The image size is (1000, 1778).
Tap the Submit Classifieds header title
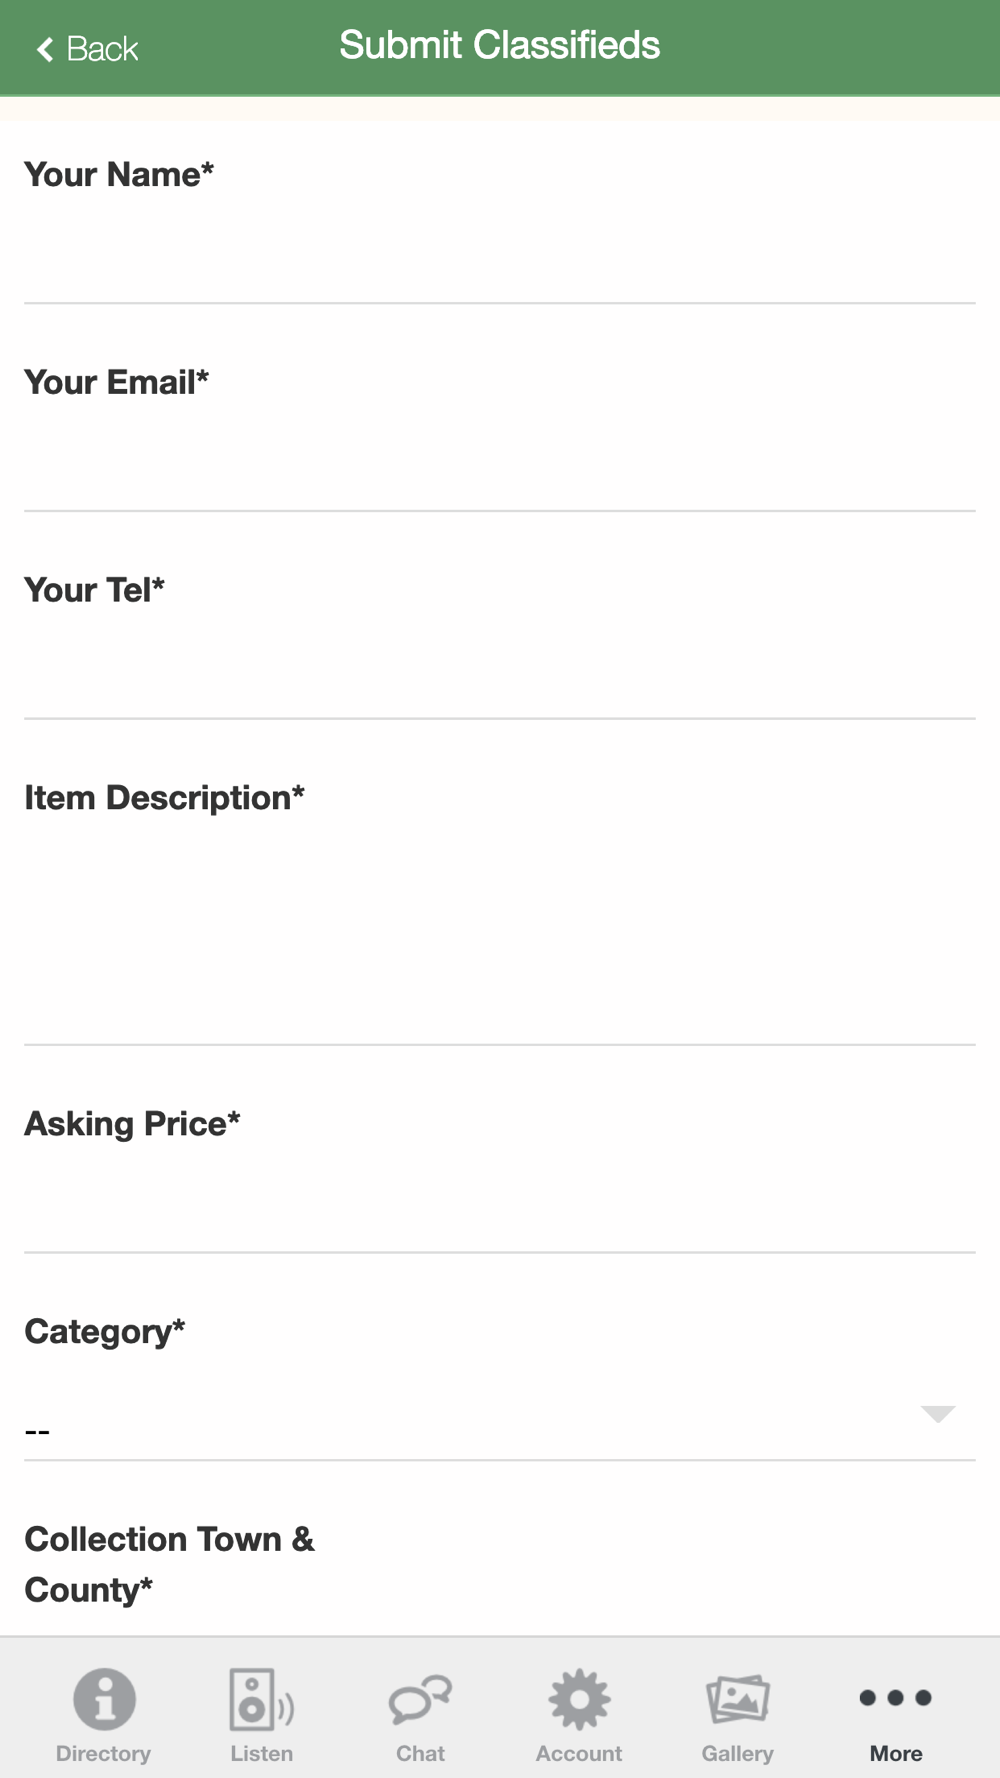500,45
